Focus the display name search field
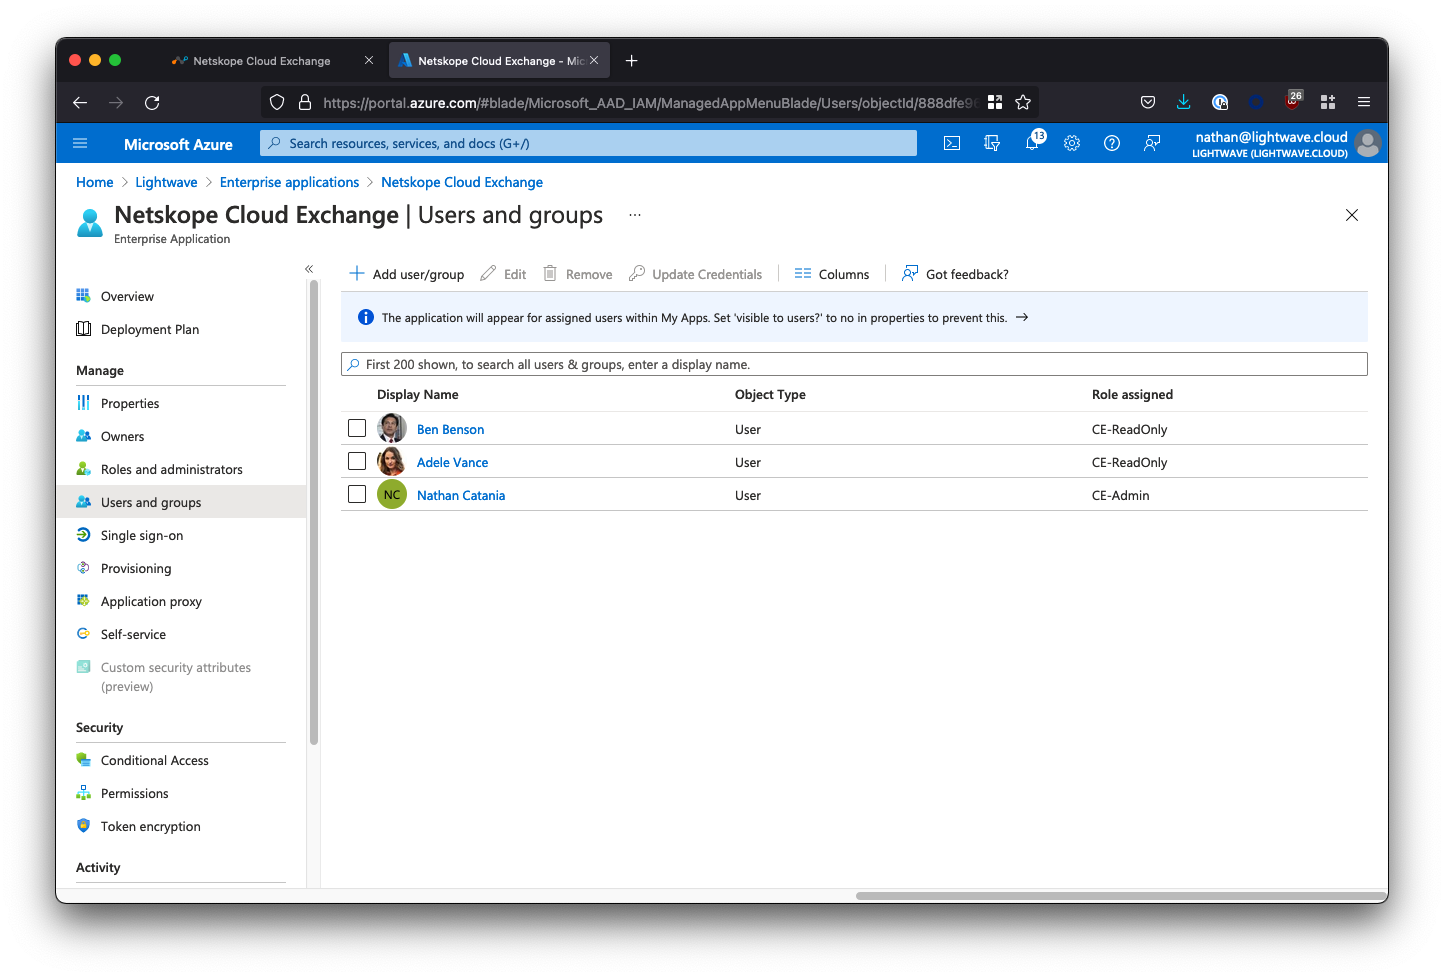 tap(854, 365)
